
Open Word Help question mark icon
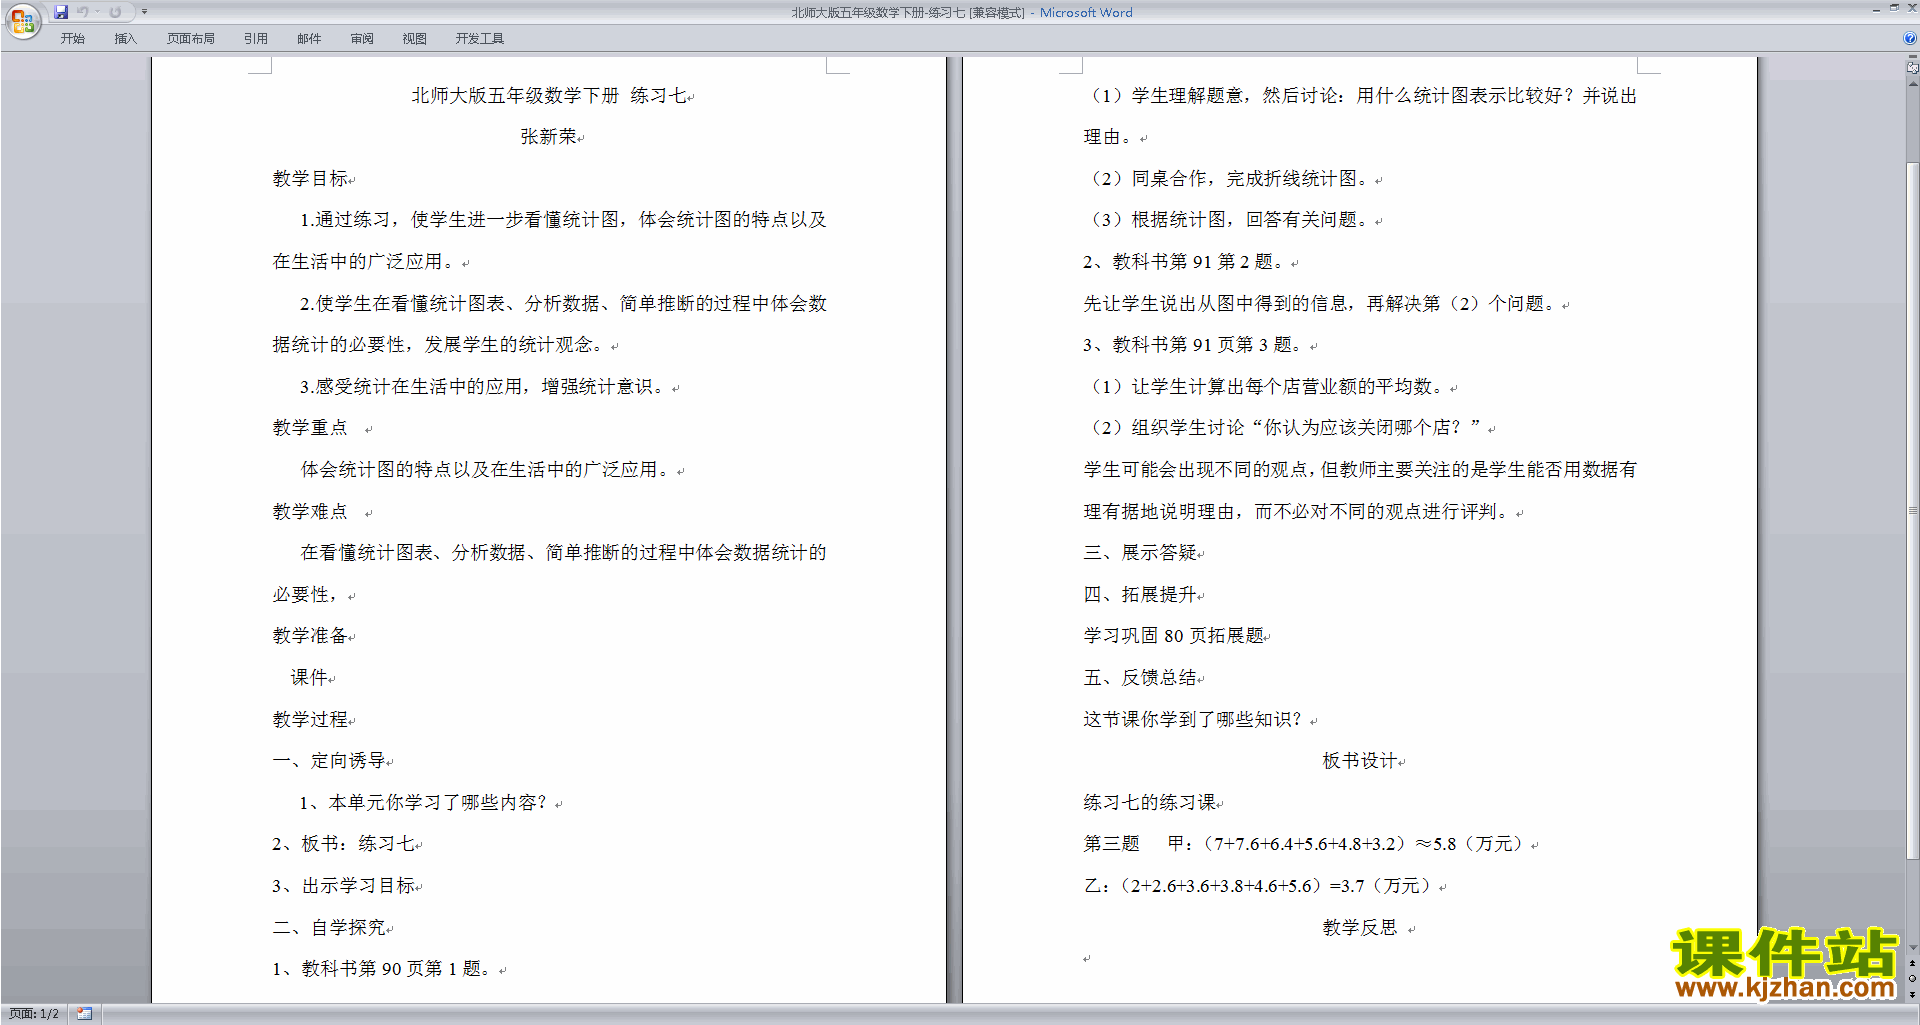point(1910,38)
